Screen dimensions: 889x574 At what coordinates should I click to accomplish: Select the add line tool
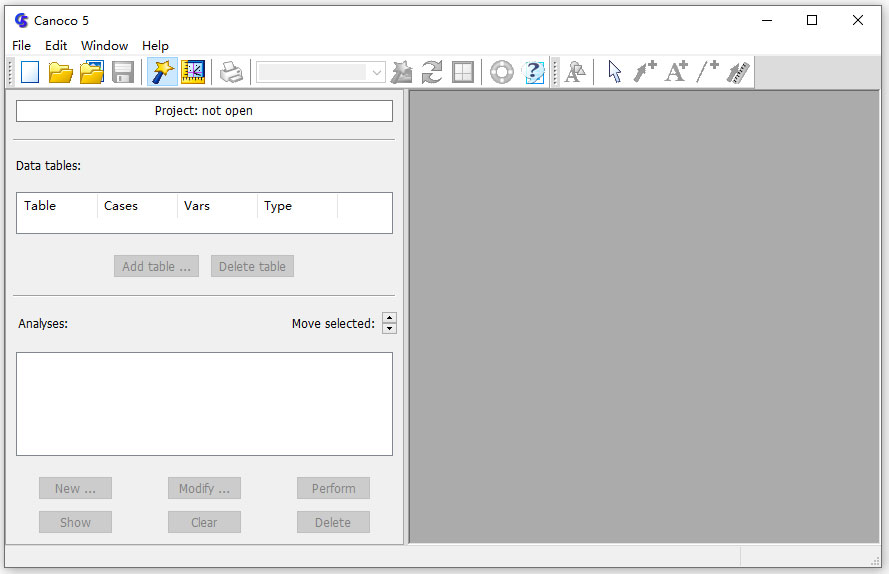coord(707,72)
